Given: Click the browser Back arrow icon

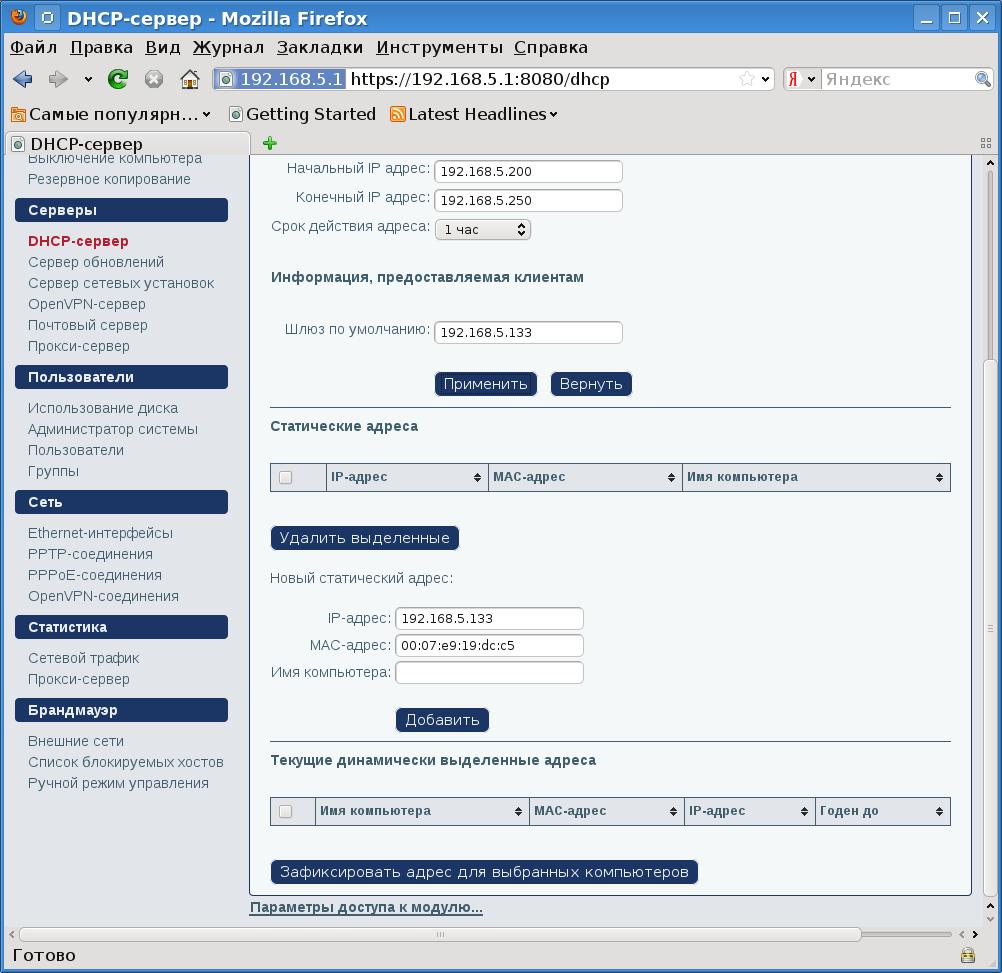Looking at the screenshot, I should (22, 79).
